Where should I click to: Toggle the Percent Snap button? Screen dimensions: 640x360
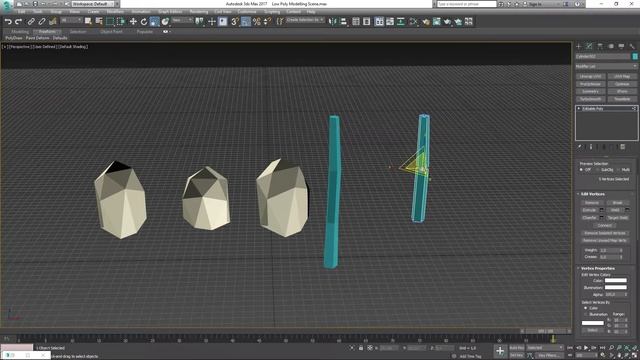coord(256,22)
